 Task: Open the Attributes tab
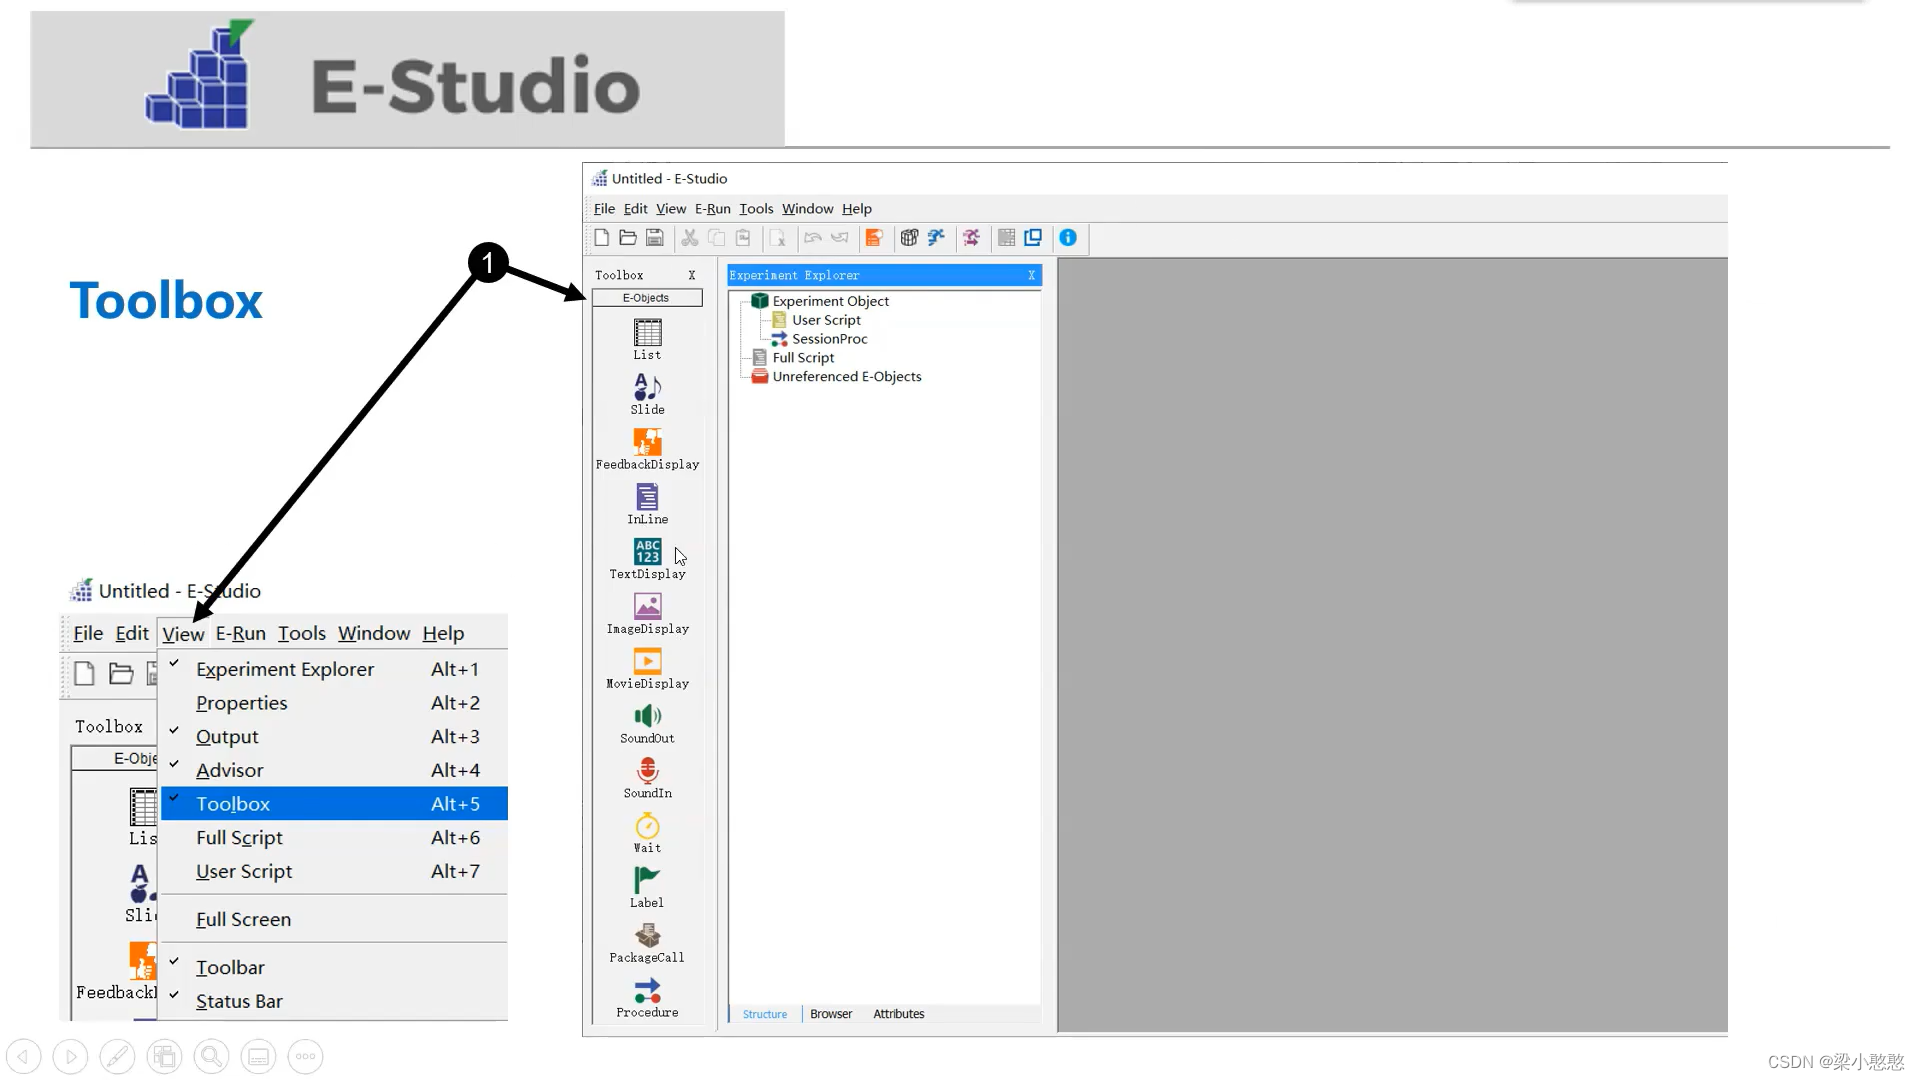click(x=898, y=1014)
